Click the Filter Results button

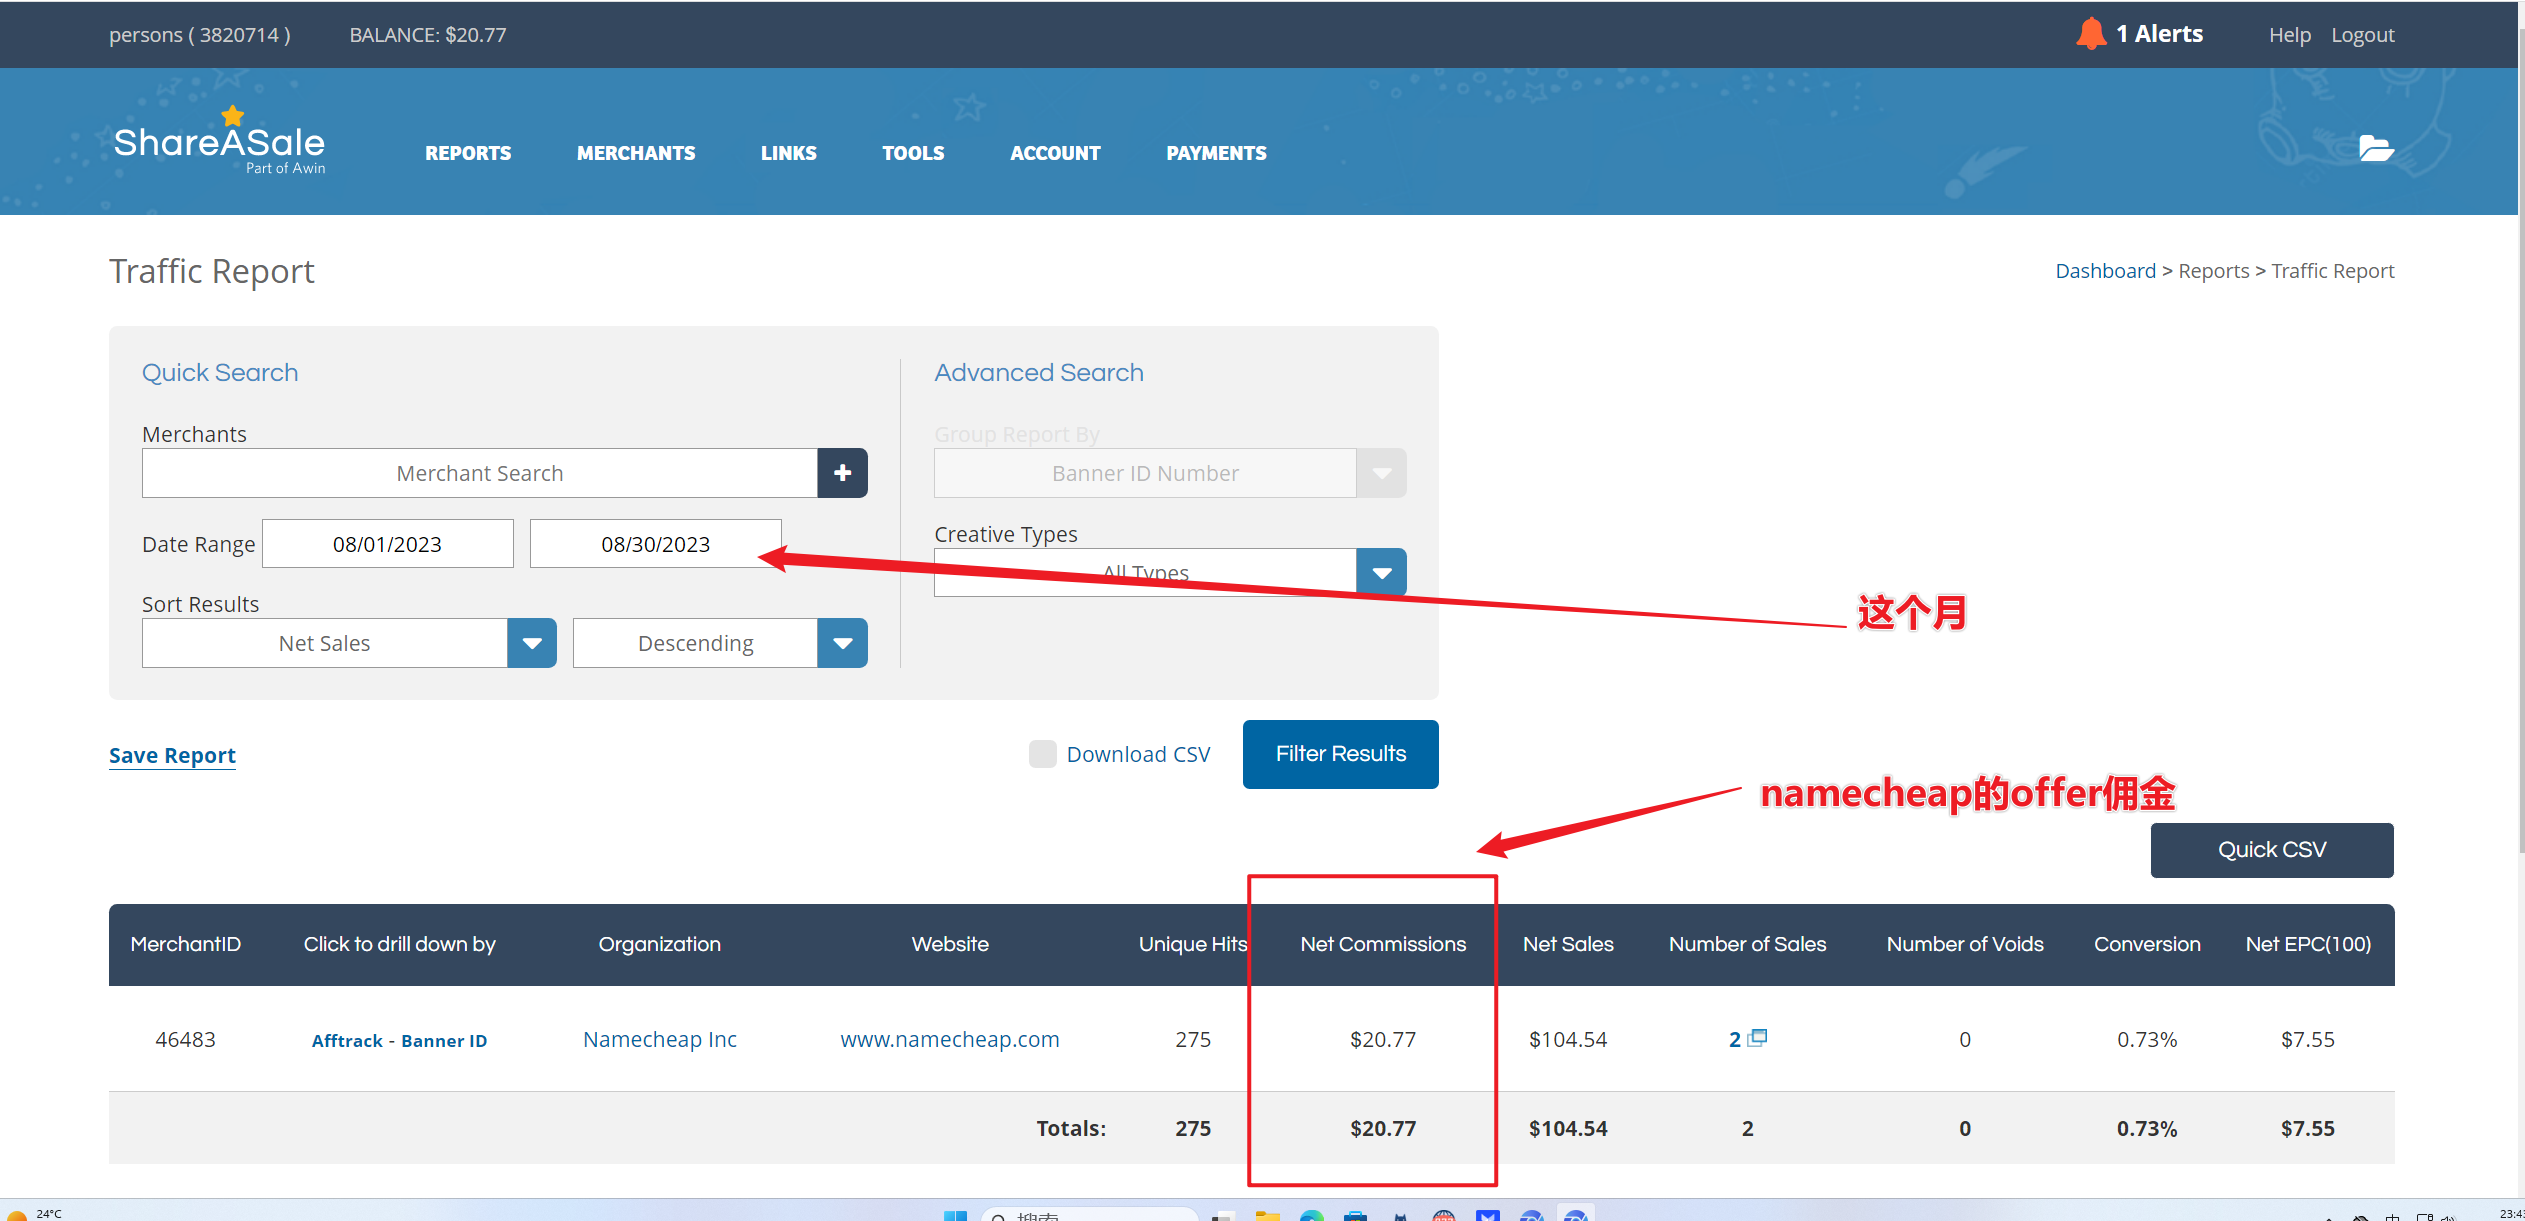point(1340,754)
